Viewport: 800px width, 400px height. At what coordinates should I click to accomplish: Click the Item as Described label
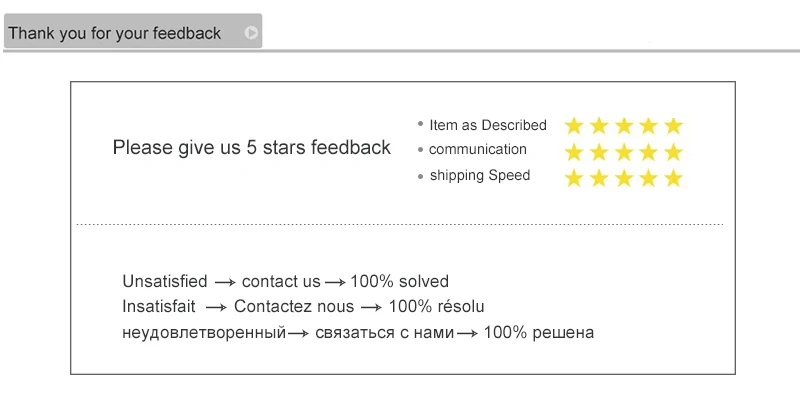(488, 125)
